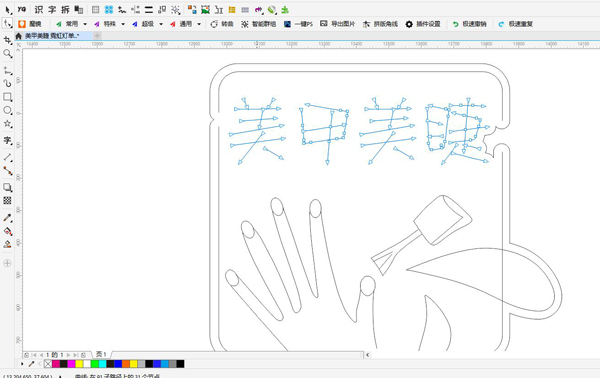Screen dimensions: 600x378
Task: Add a new document tab
Action: coord(98,36)
